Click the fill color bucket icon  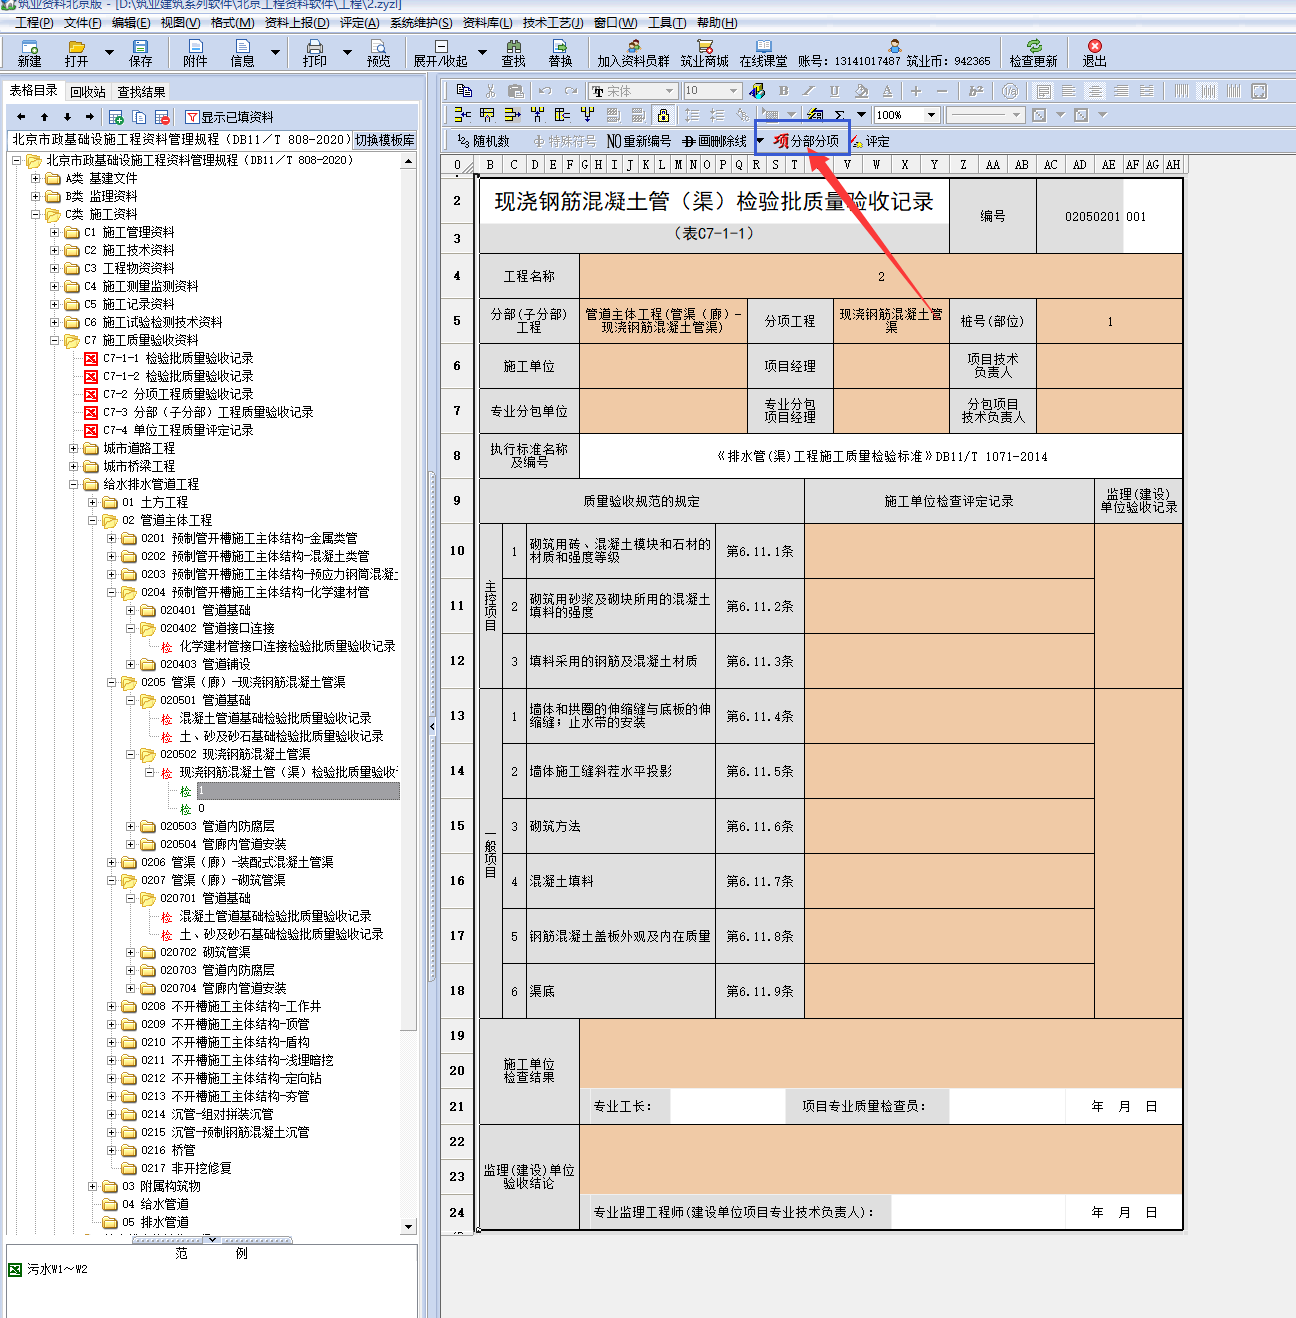(861, 91)
